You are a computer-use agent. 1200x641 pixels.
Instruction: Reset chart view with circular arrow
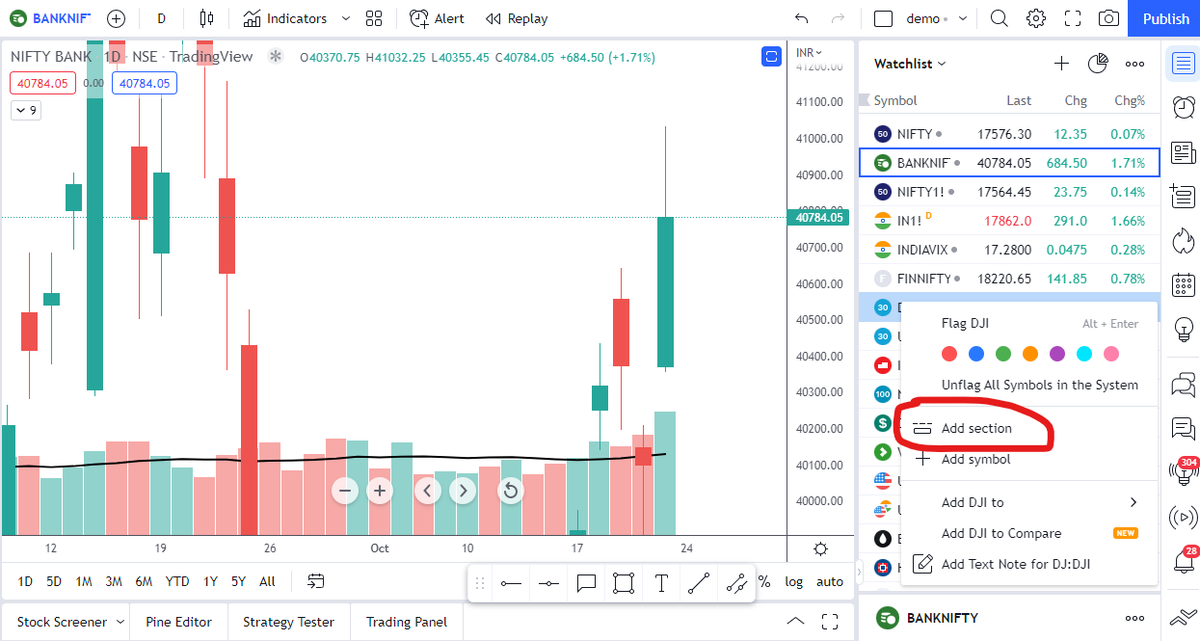(x=510, y=490)
